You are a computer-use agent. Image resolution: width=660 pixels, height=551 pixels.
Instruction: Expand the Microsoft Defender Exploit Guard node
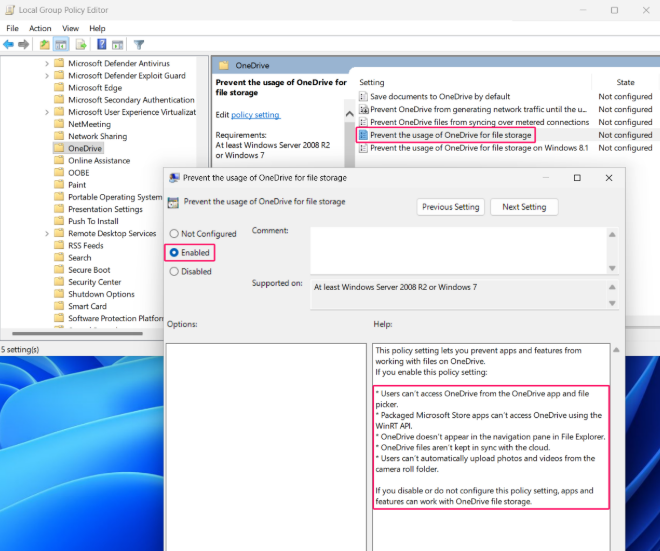coord(47,76)
